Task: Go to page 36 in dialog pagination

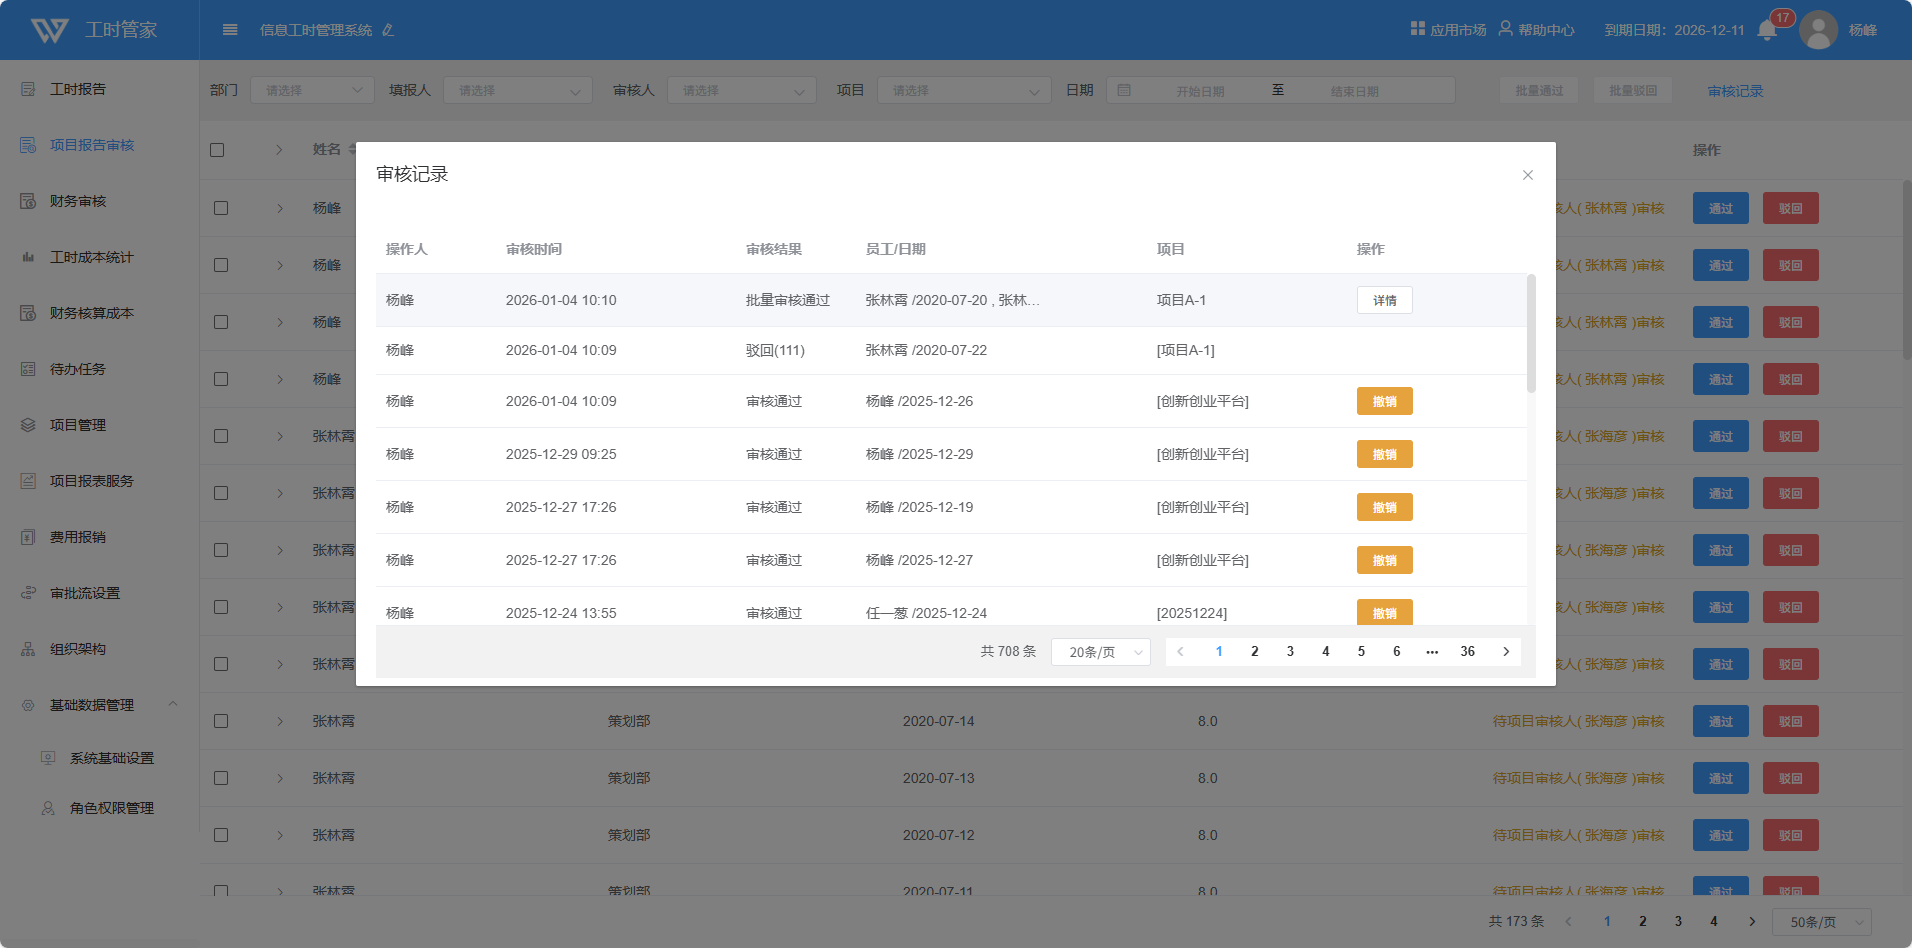Action: (1467, 652)
